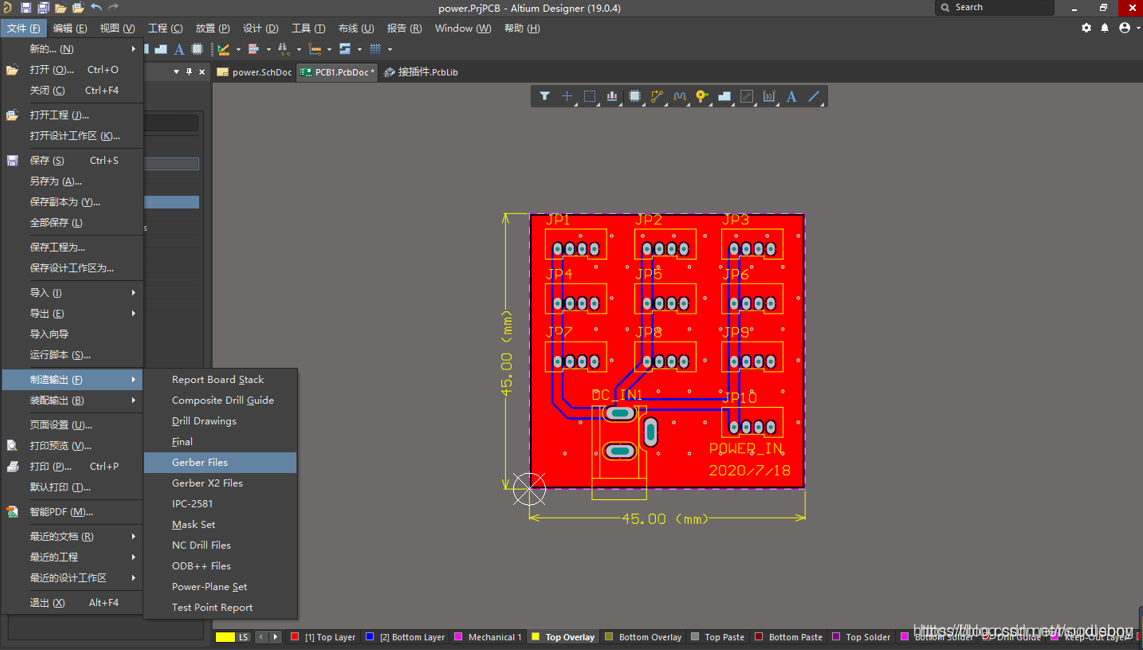The width and height of the screenshot is (1143, 650).
Task: Select Composite Drill Guide entry
Action: coord(220,400)
